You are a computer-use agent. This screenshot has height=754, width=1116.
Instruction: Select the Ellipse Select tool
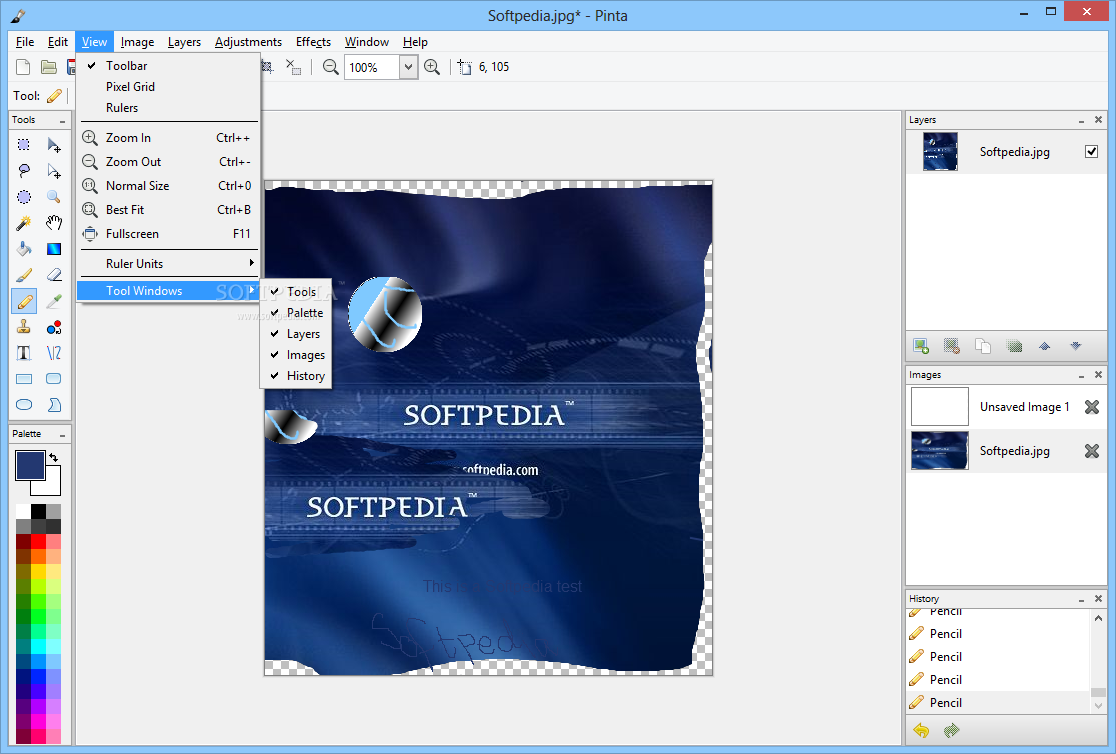coord(23,197)
